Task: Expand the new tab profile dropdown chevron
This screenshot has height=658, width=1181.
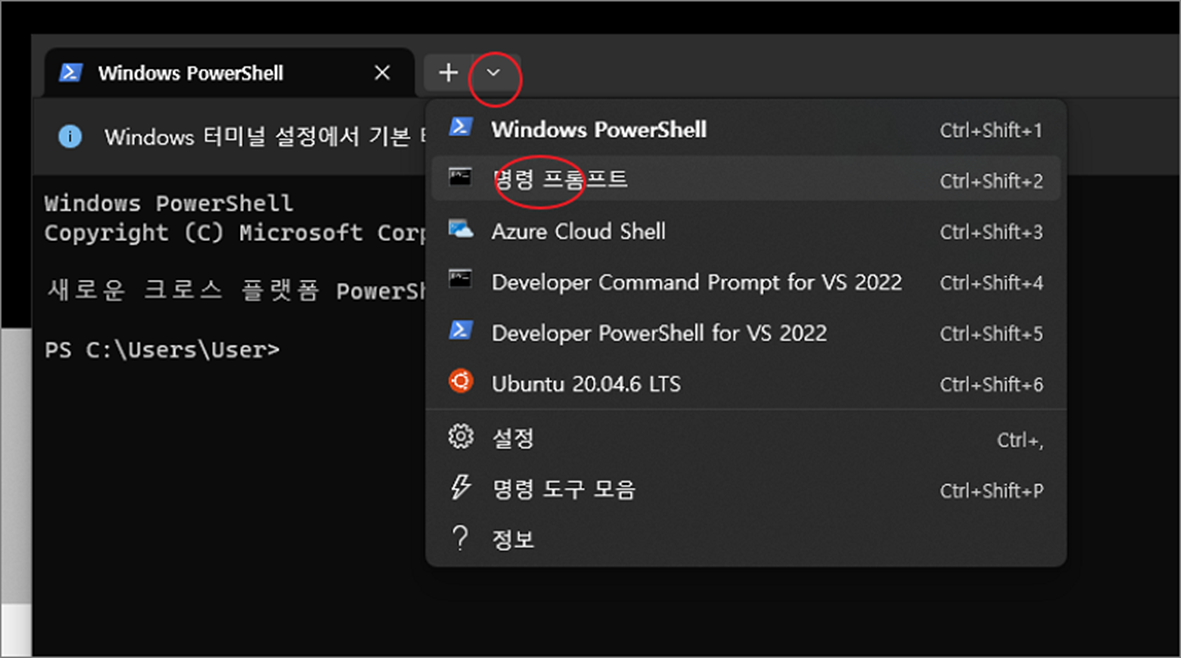Action: coord(493,73)
